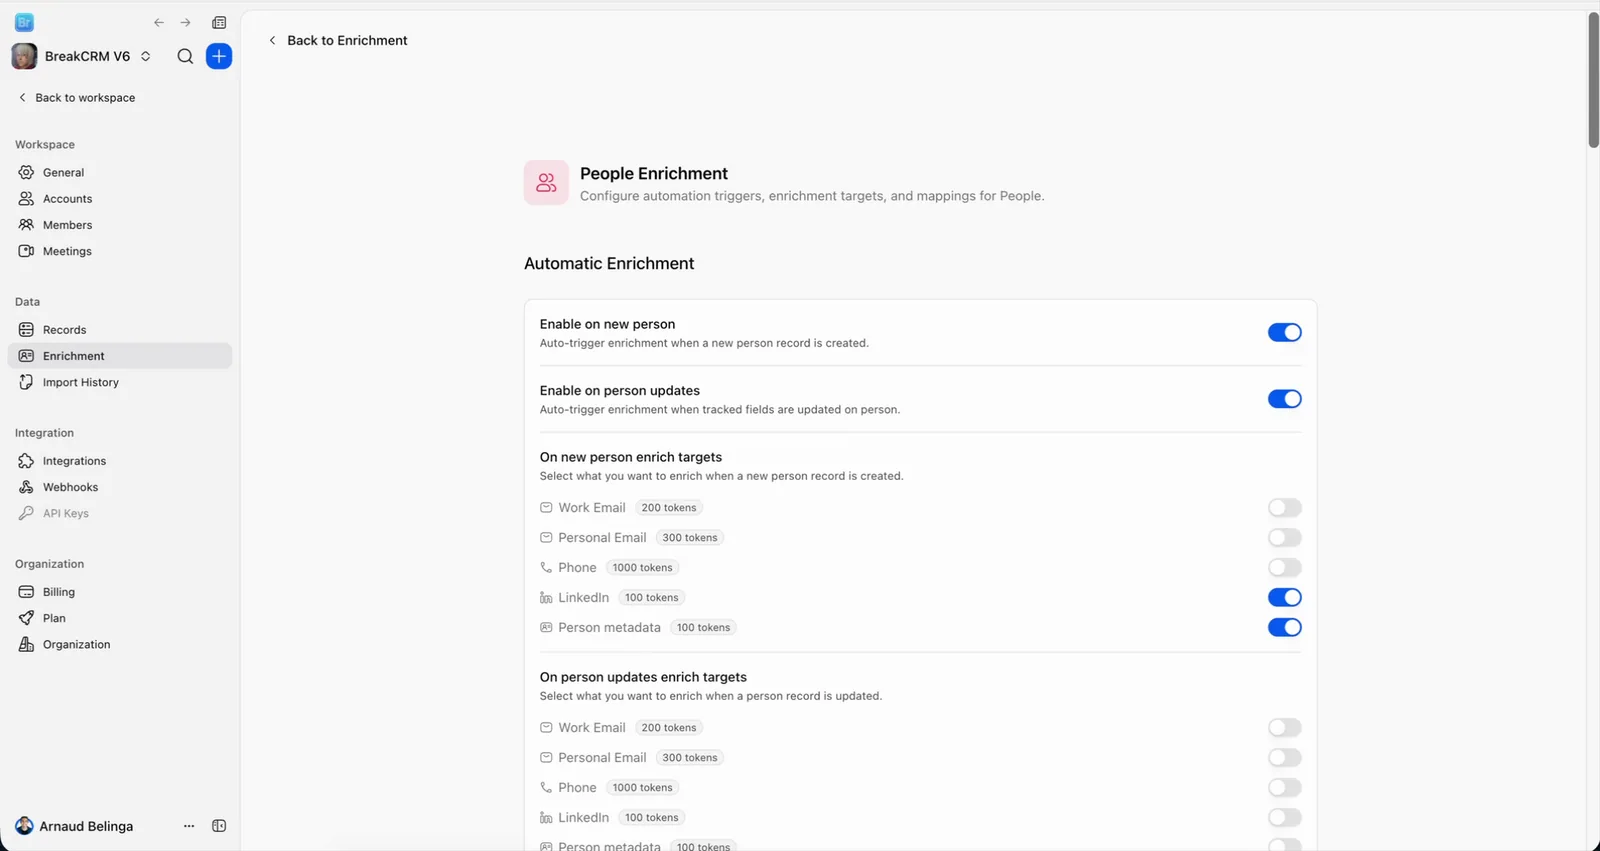Open Accounts settings
Screen dimensions: 1600x851
tap(120, 199)
